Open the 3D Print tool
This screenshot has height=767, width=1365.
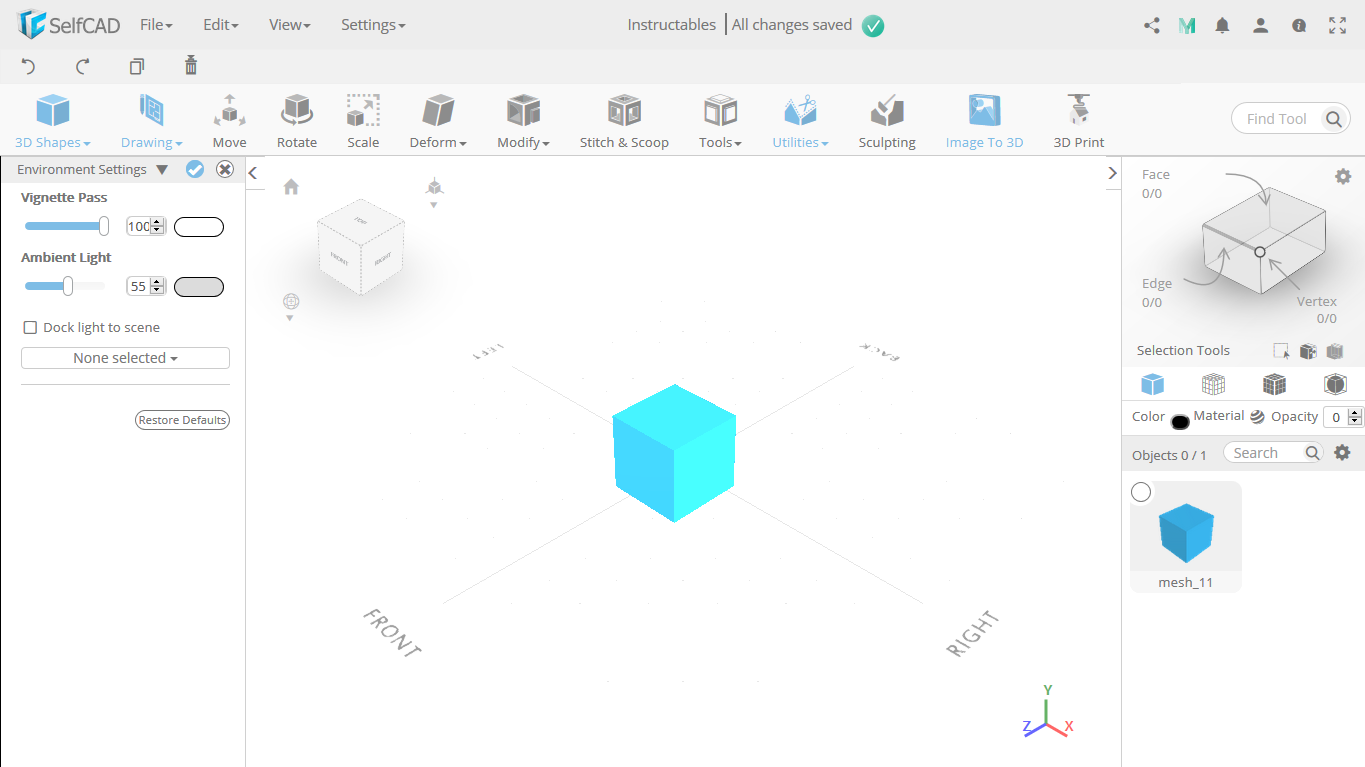tap(1079, 121)
